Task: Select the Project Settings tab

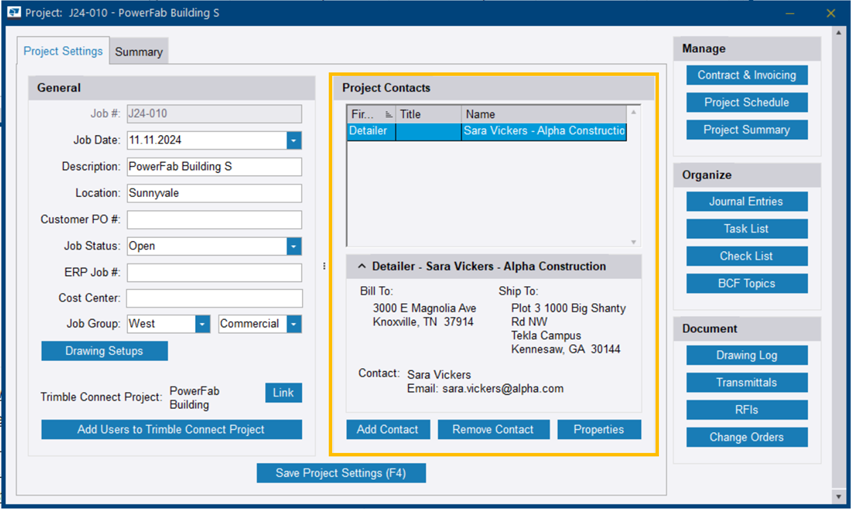Action: 63,51
